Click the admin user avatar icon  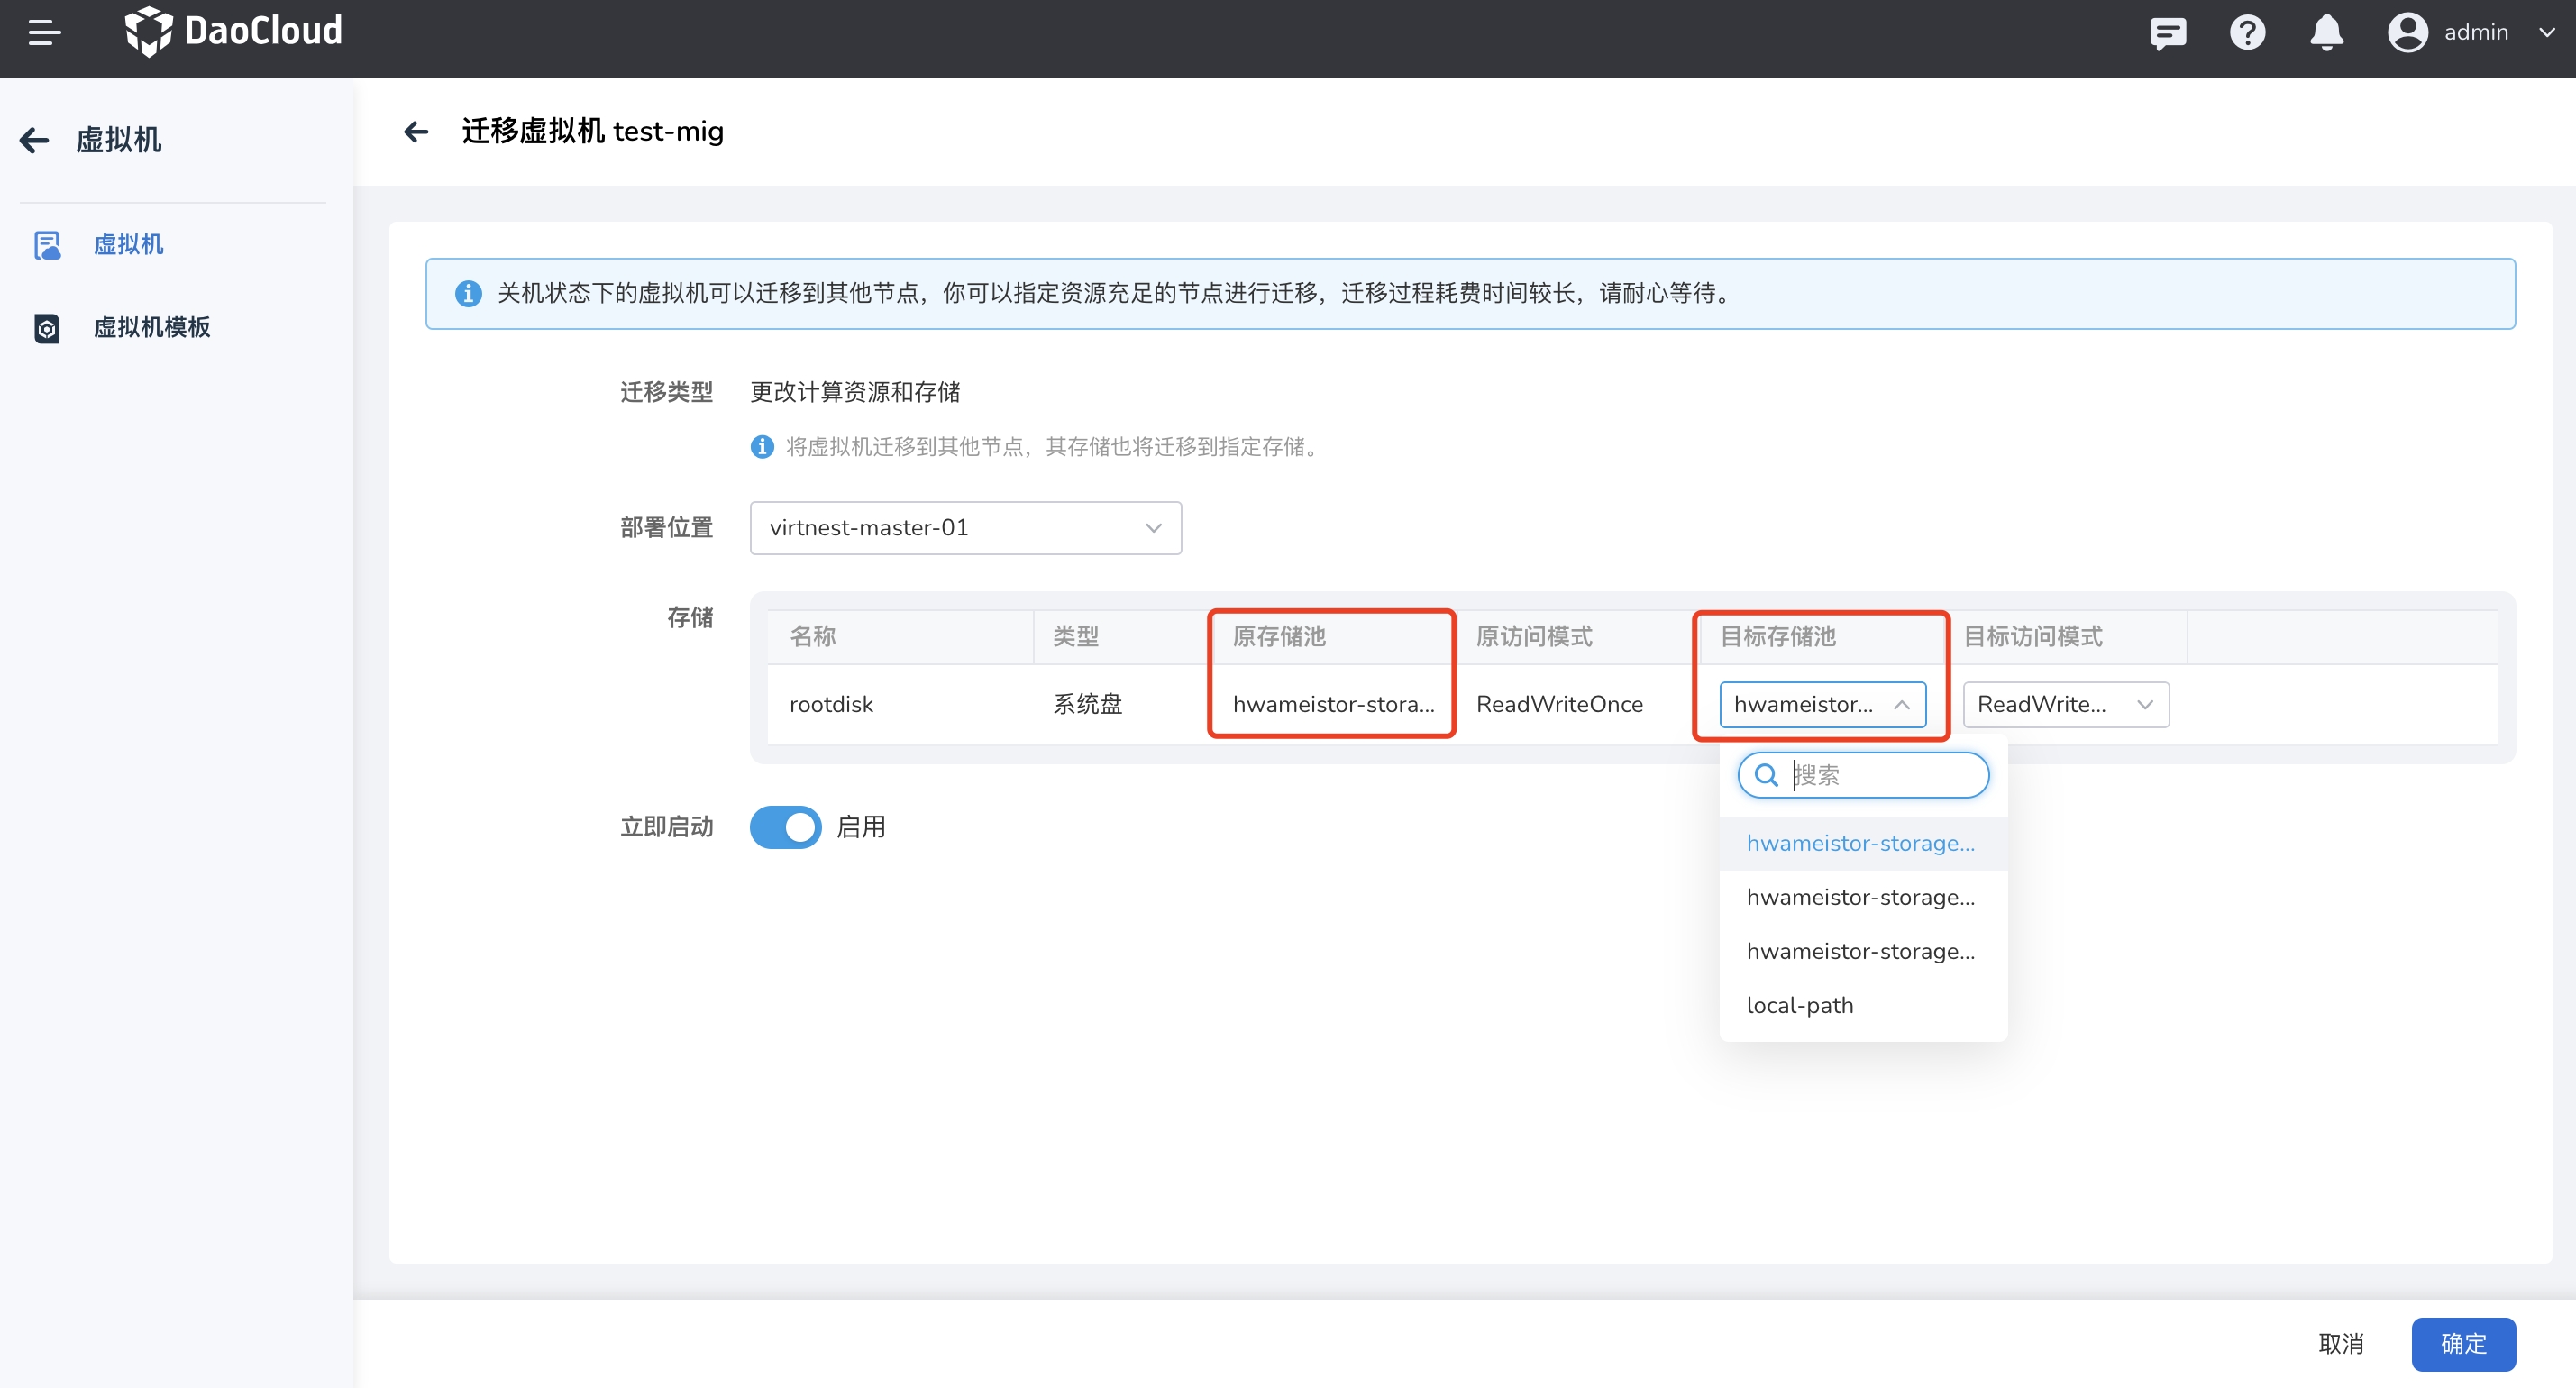click(x=2407, y=33)
